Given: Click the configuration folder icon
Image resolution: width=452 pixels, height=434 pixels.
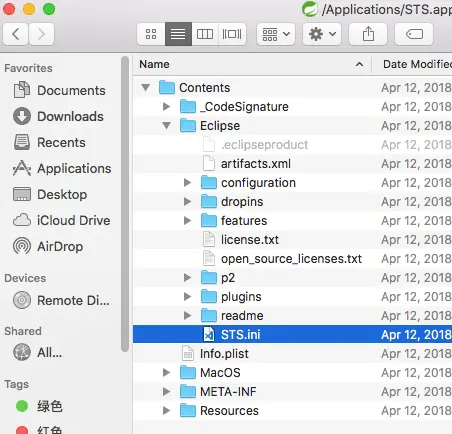Looking at the screenshot, I should tap(209, 183).
